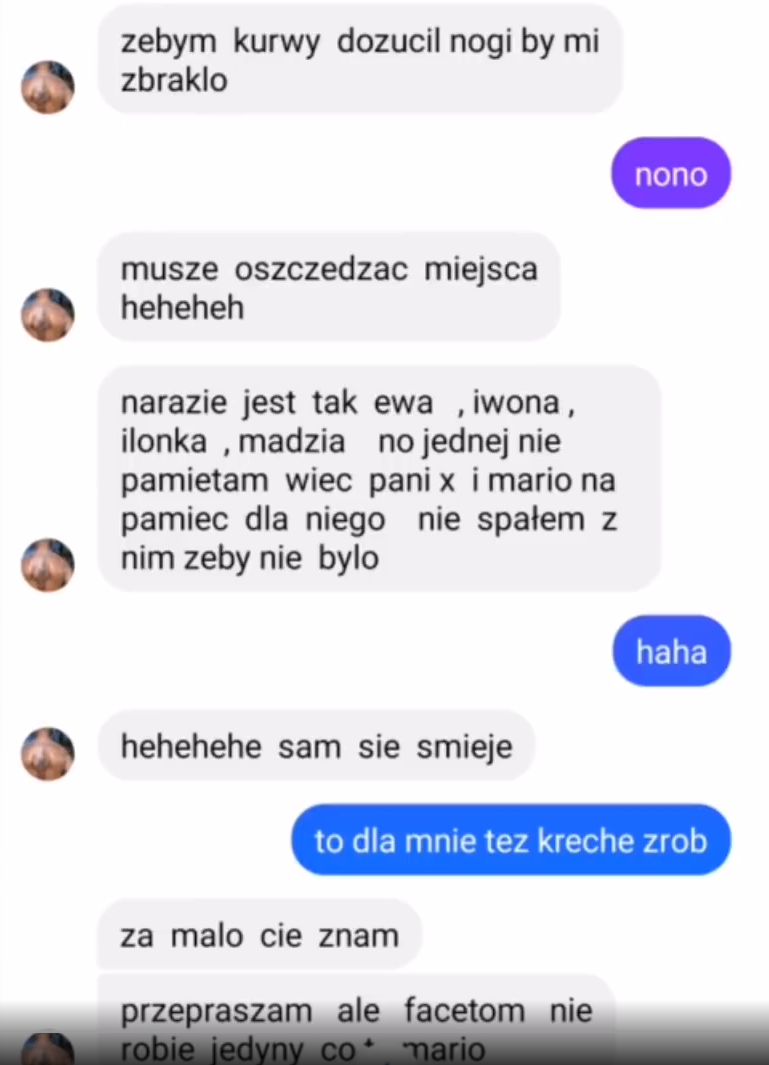Screen dimensions: 769x1065
Task: Click the word 'heheheh' under 'musze oszczedzac'
Action: coord(182,308)
